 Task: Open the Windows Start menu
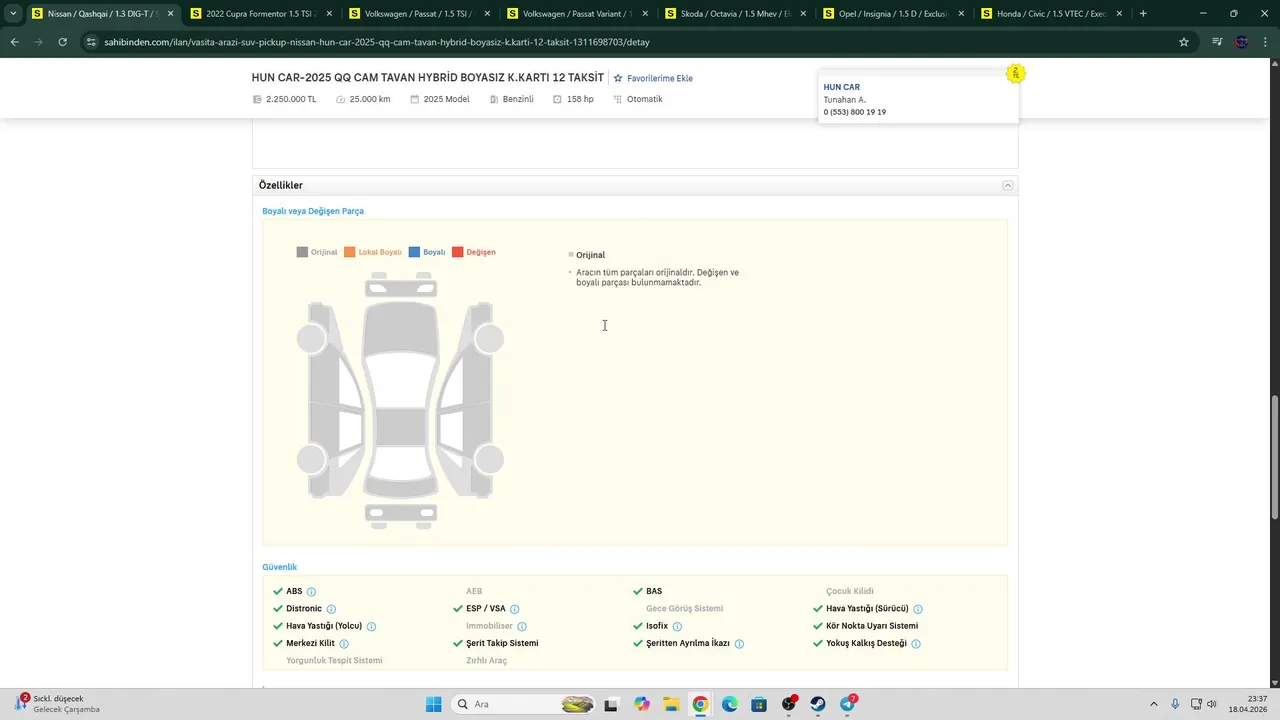pos(433,704)
